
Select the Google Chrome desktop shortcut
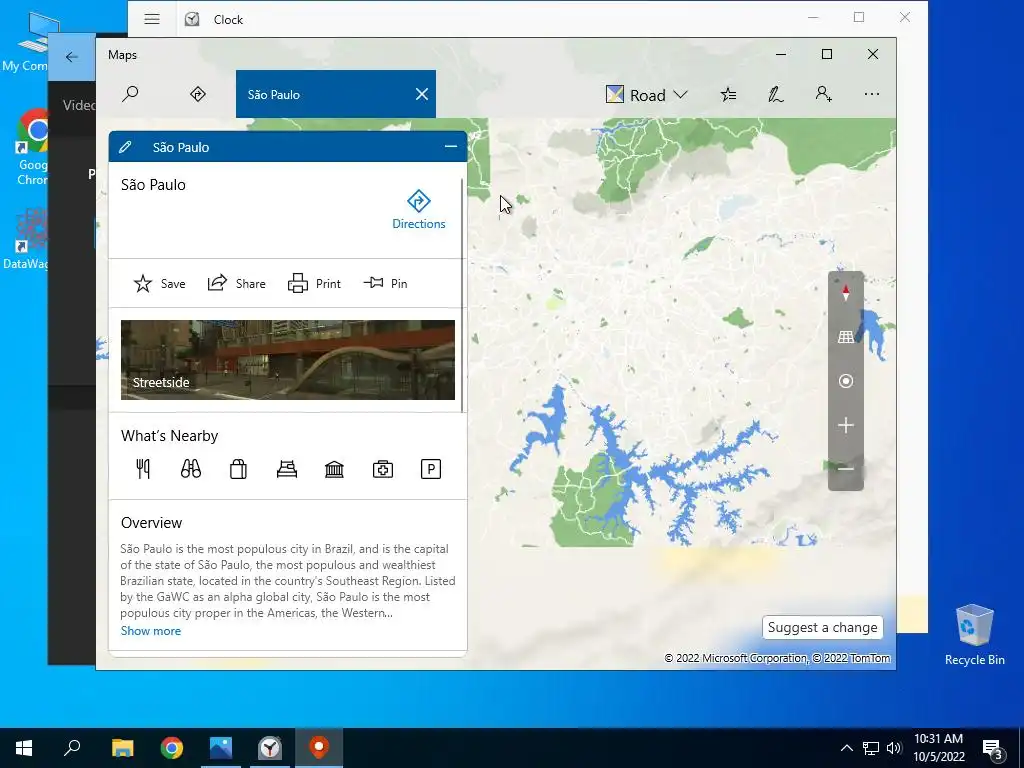tap(33, 148)
